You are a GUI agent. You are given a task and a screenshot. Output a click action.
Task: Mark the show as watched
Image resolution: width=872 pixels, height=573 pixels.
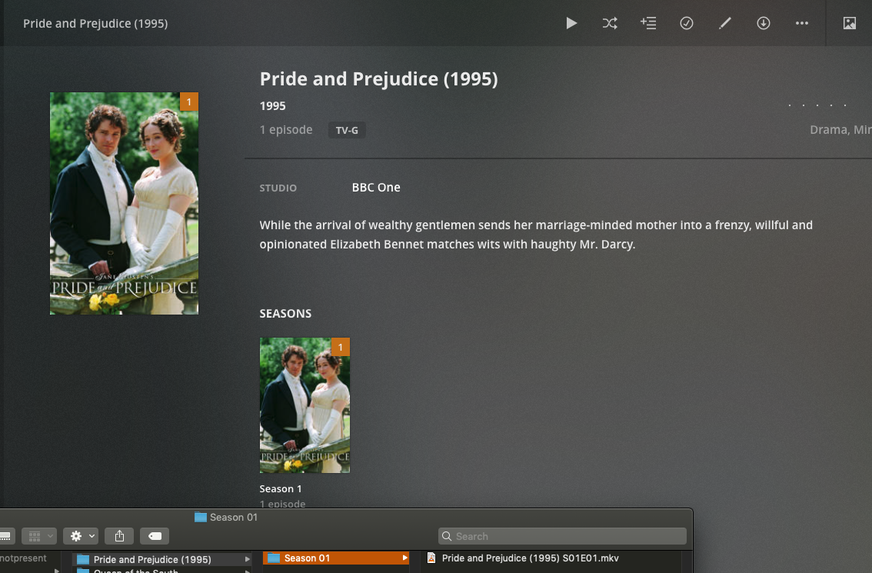[x=686, y=23]
